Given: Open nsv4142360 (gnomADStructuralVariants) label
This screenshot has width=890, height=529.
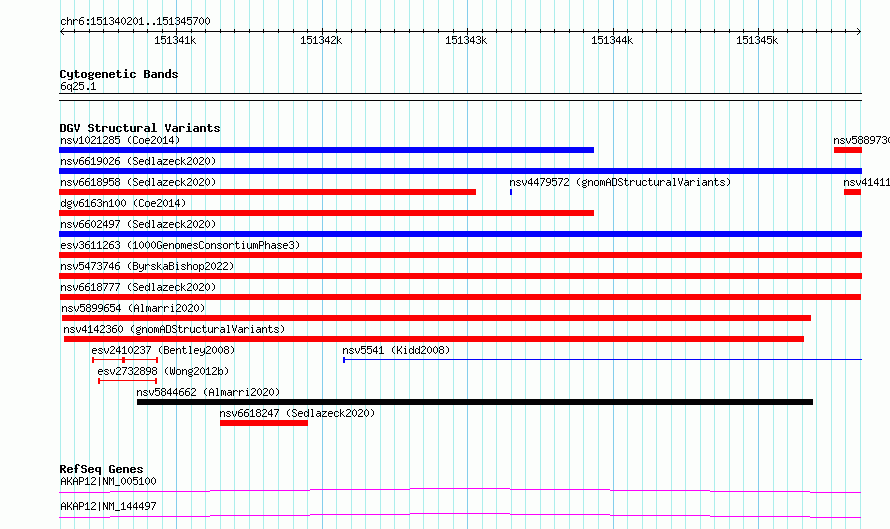Looking at the screenshot, I should coord(174,329).
